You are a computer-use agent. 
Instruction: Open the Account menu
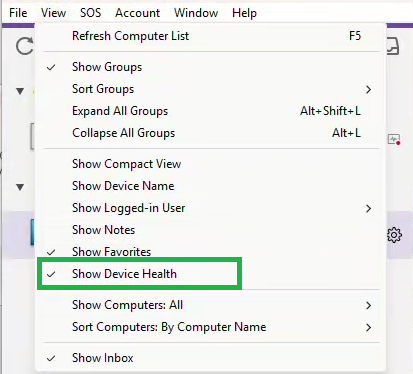[x=137, y=13]
